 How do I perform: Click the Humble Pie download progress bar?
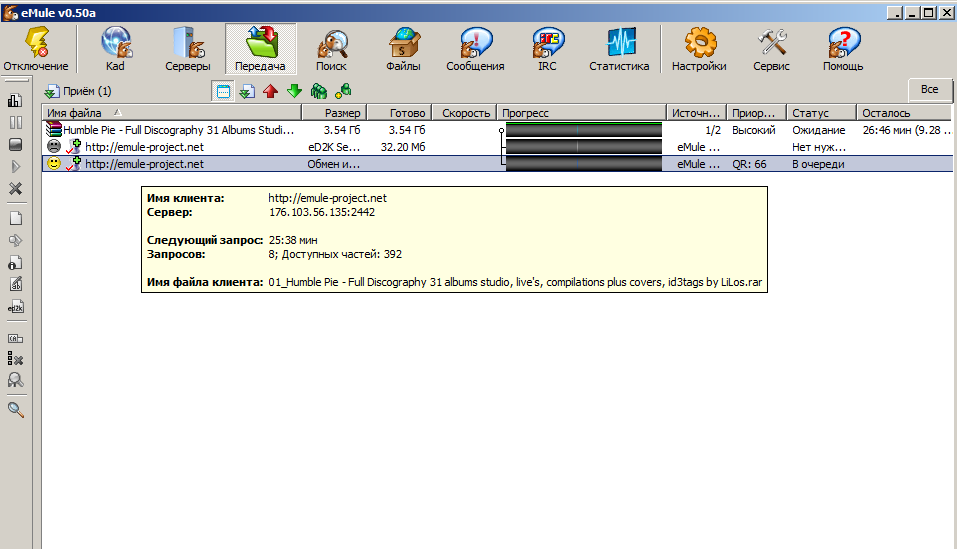[x=583, y=130]
